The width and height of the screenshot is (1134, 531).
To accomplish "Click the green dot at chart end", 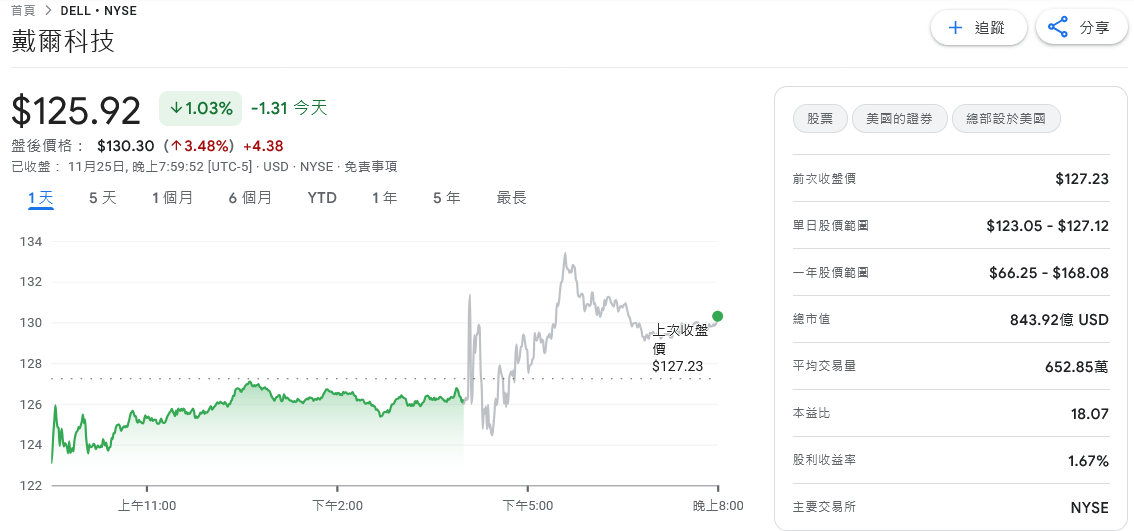I will [717, 316].
